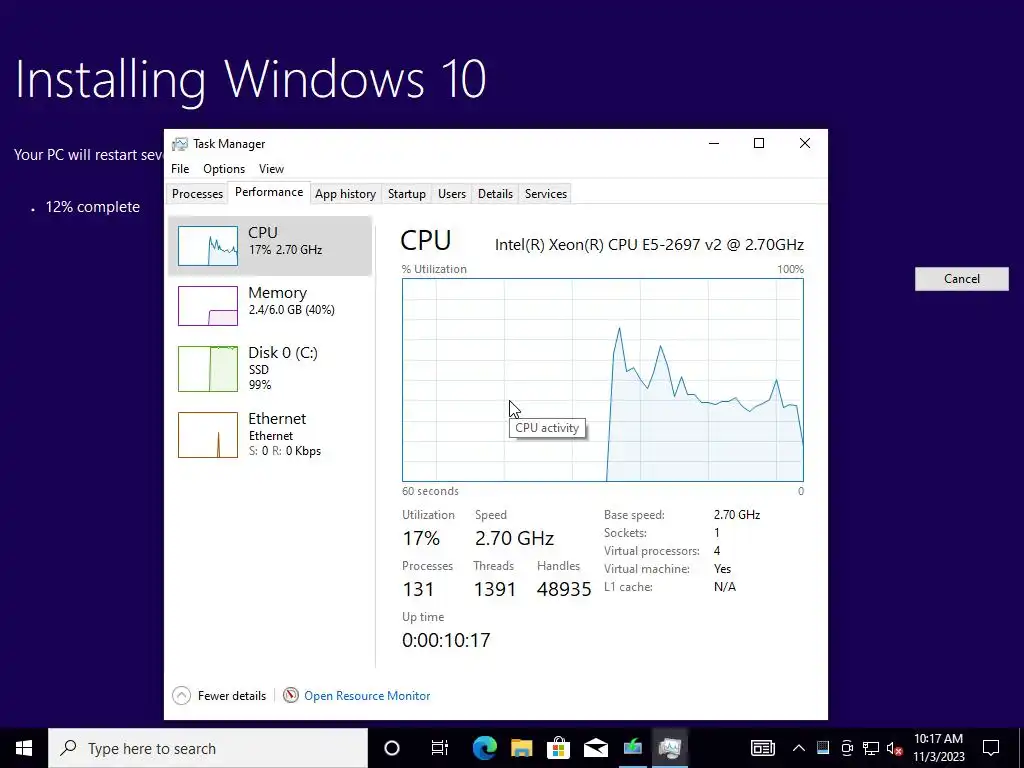Click the 48935 handles count
Image resolution: width=1024 pixels, height=768 pixels.
click(564, 589)
